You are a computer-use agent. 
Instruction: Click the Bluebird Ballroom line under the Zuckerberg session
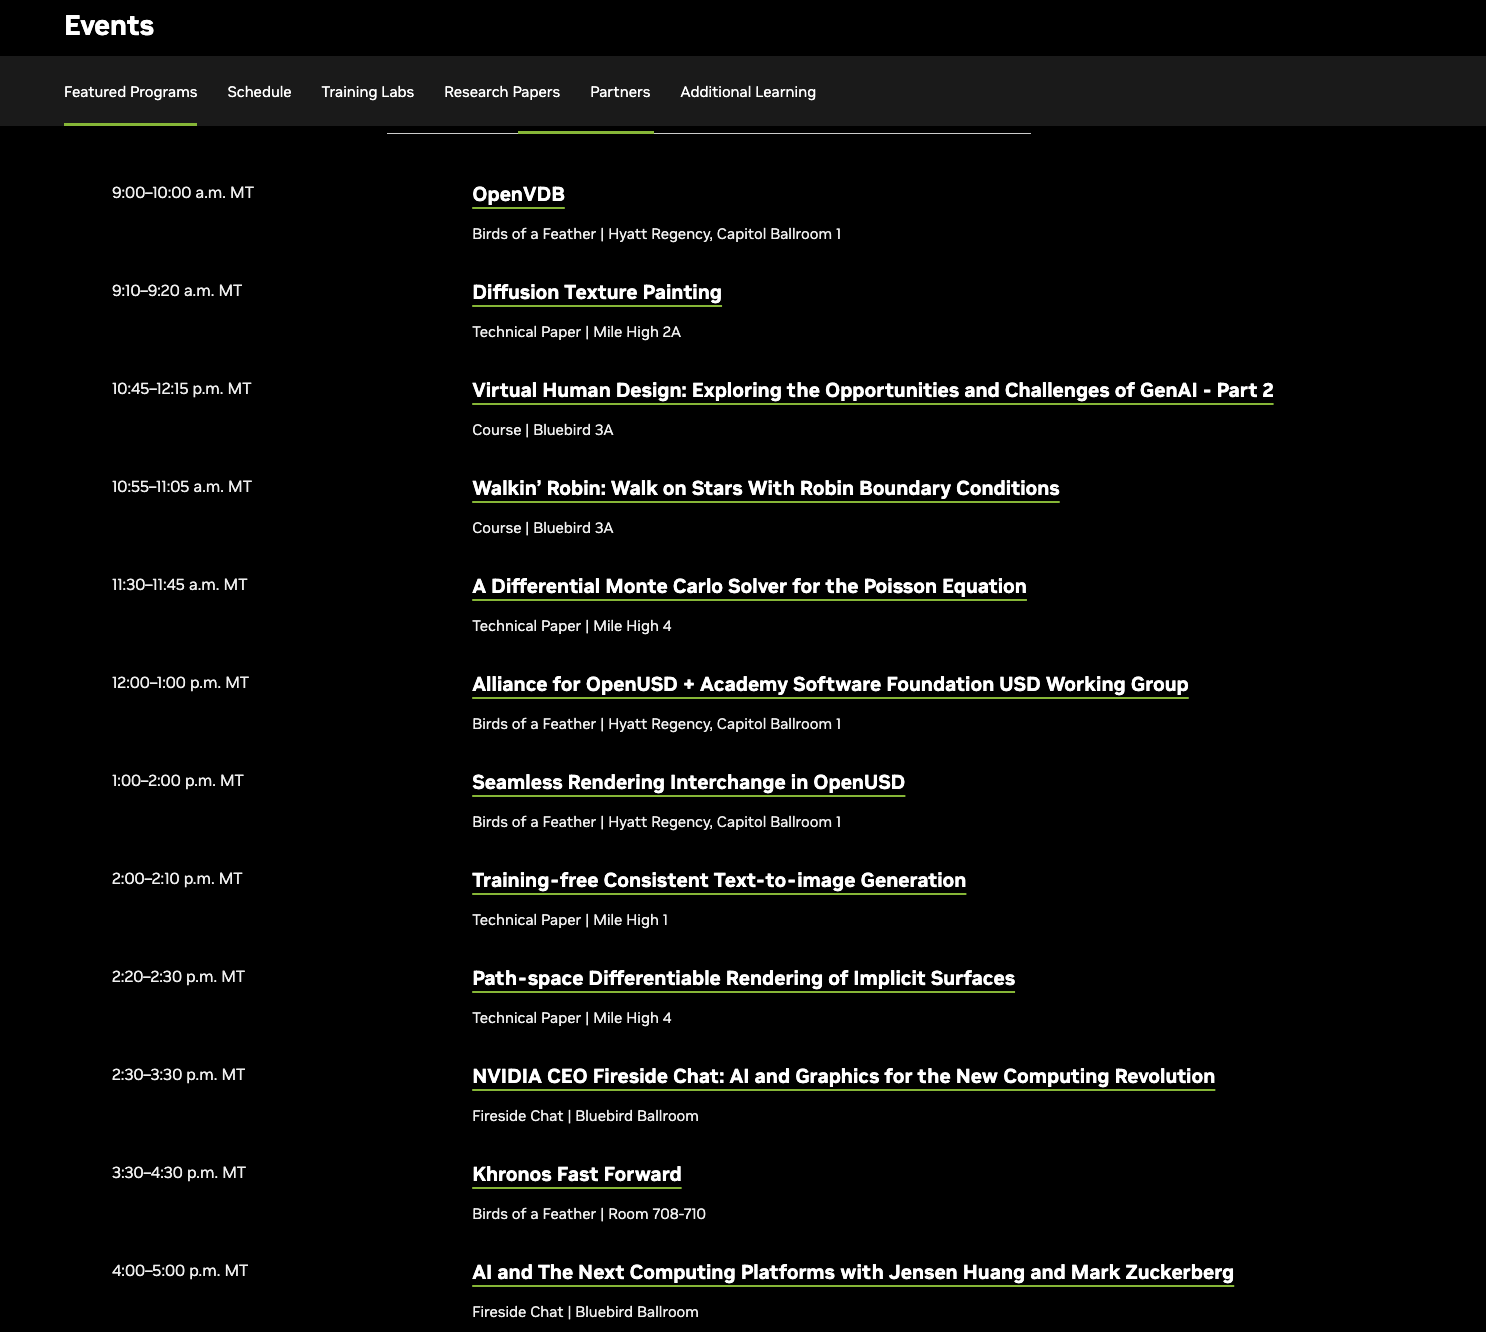point(585,1312)
